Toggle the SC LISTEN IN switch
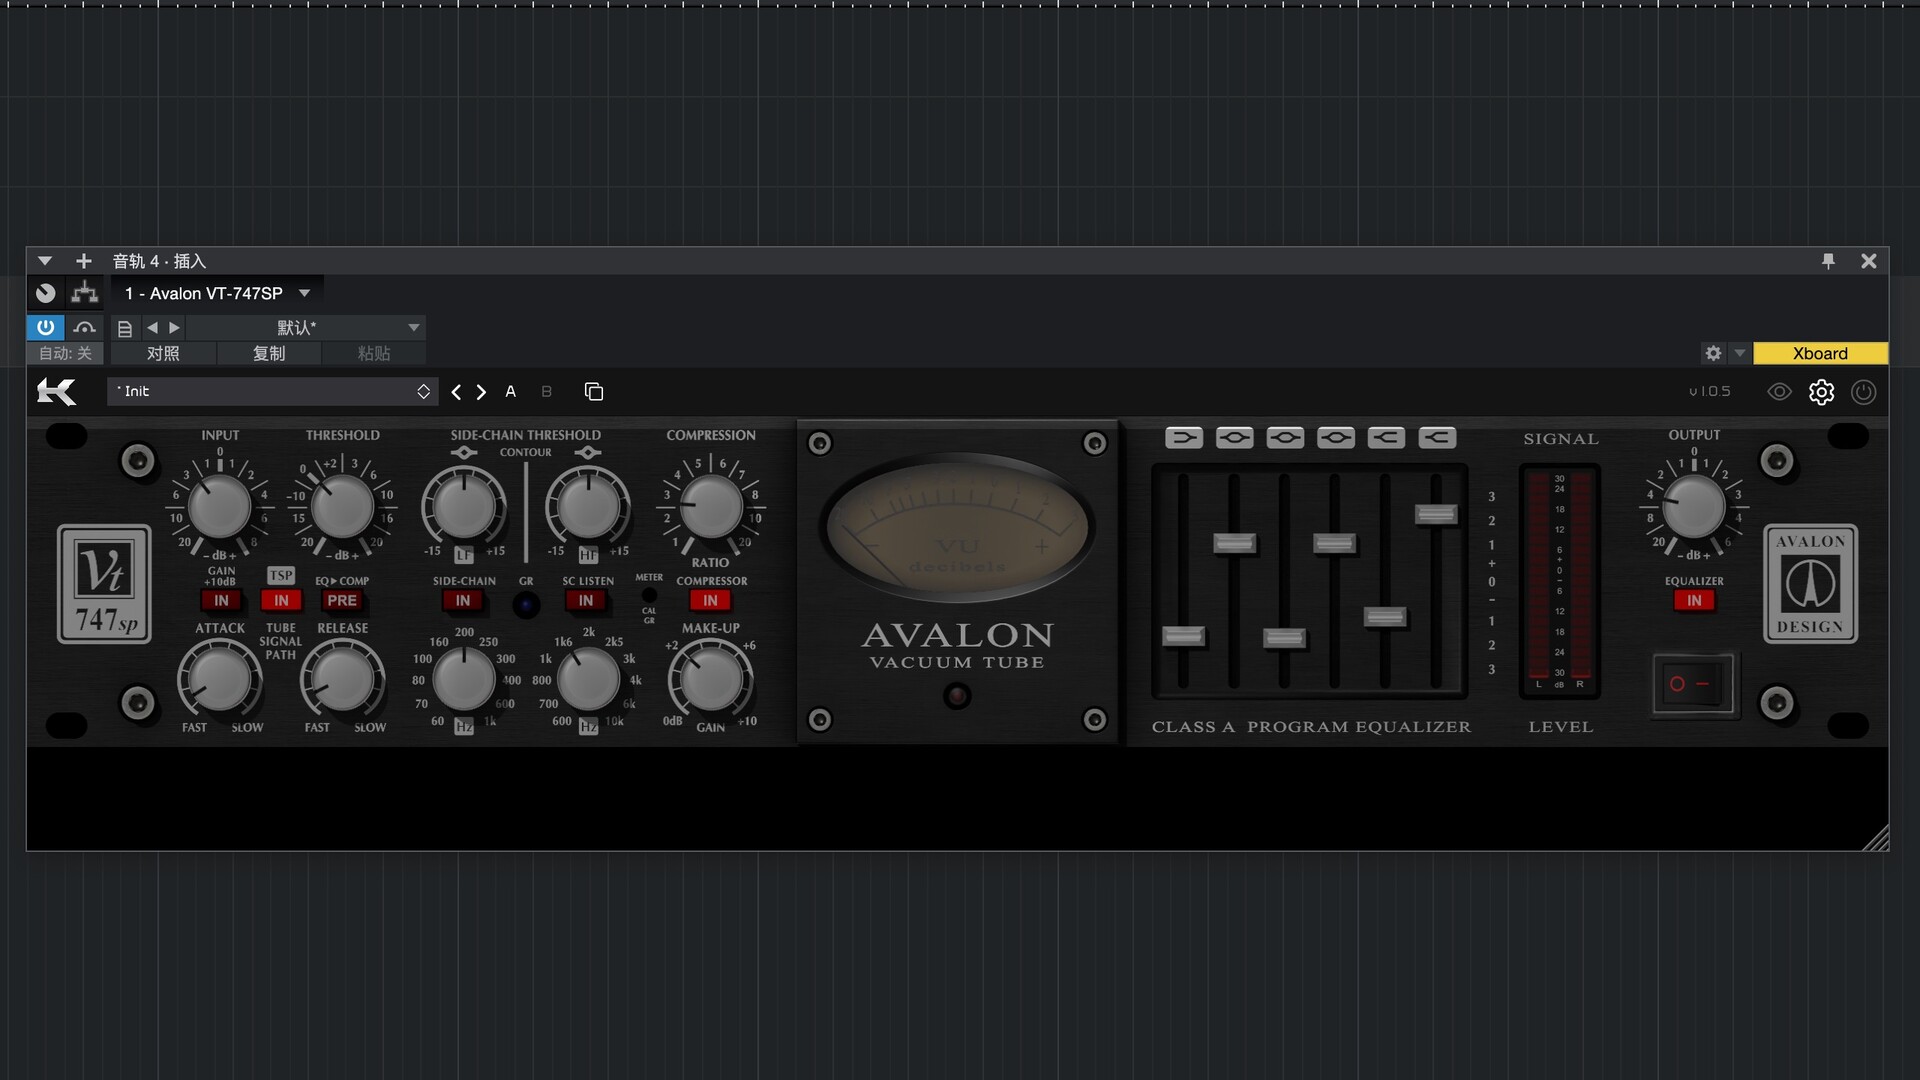Image resolution: width=1920 pixels, height=1080 pixels. point(586,600)
